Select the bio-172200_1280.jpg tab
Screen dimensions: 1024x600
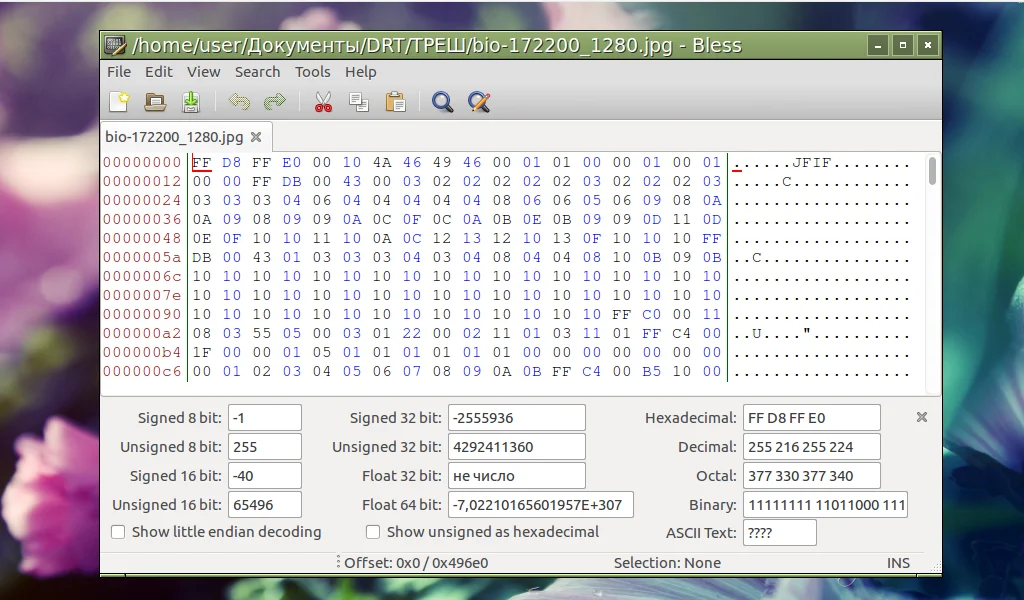(174, 137)
